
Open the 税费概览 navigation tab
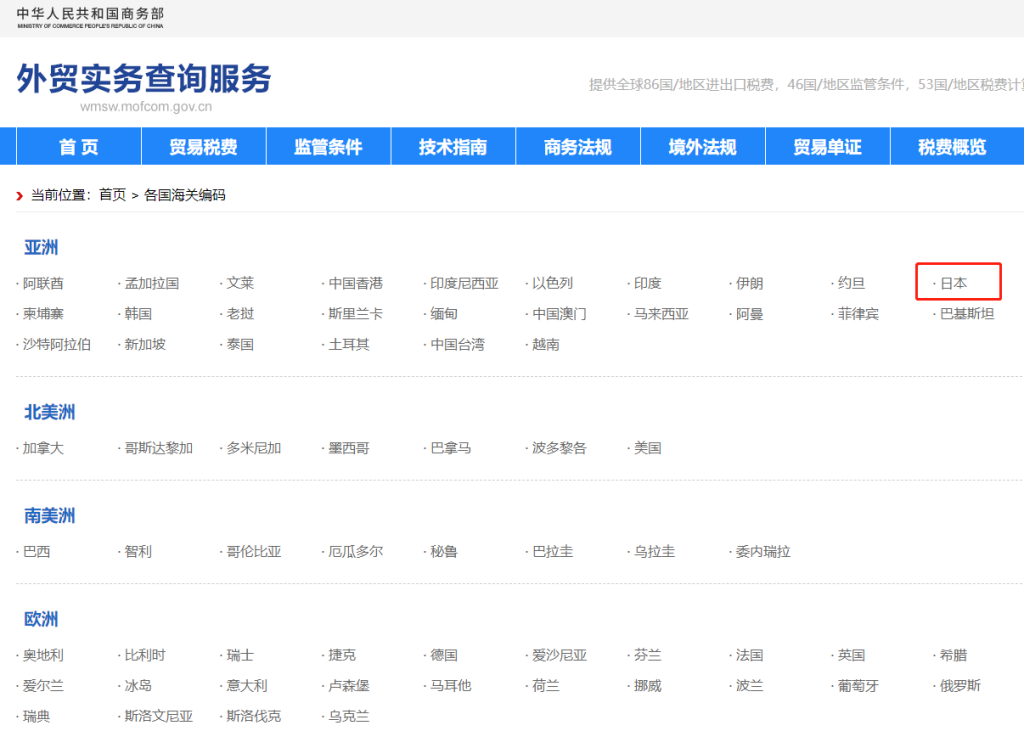coord(952,146)
